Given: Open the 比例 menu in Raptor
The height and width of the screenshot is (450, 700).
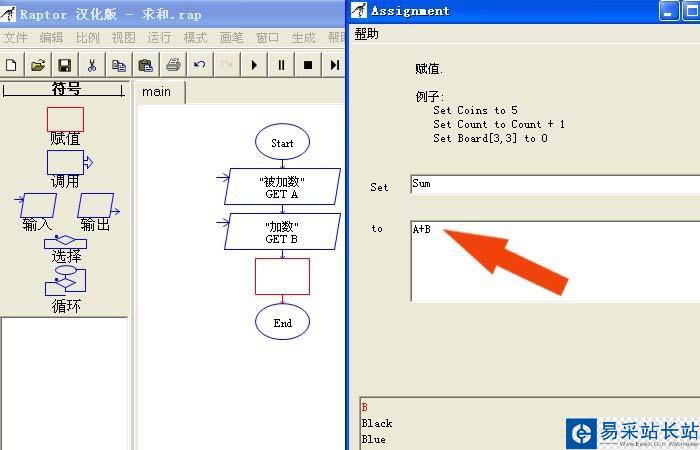Looking at the screenshot, I should pos(88,38).
